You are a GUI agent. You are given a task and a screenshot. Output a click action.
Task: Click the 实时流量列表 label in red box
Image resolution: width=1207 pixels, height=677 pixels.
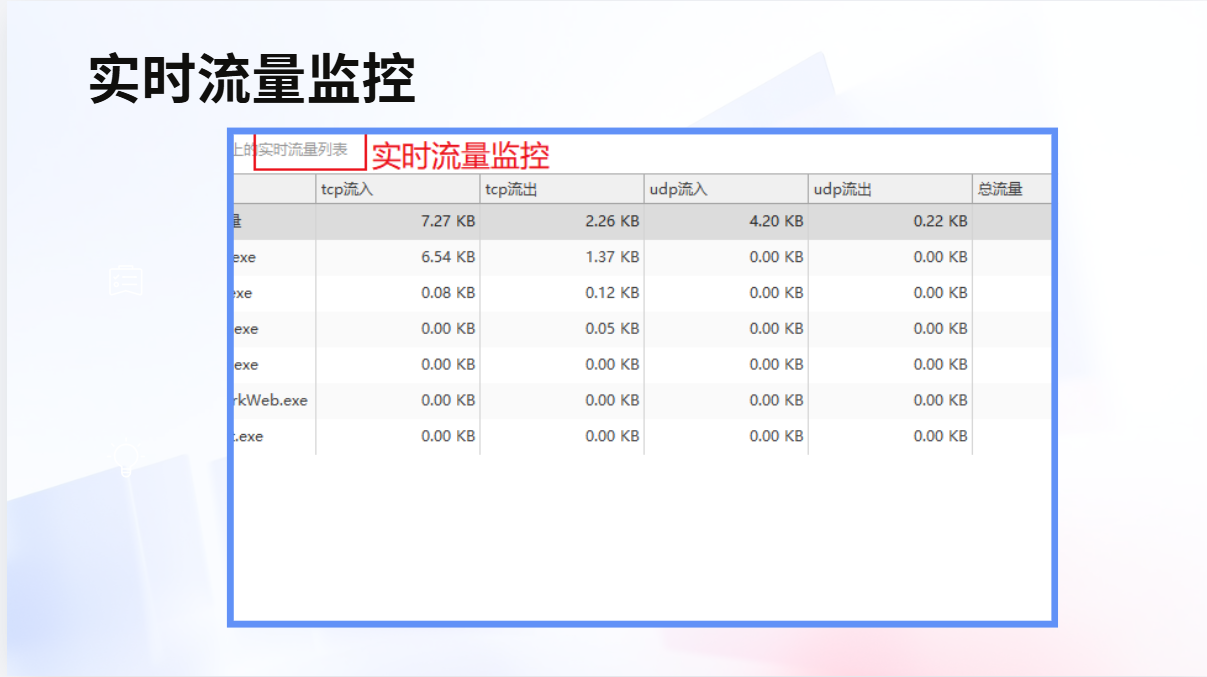(x=304, y=150)
